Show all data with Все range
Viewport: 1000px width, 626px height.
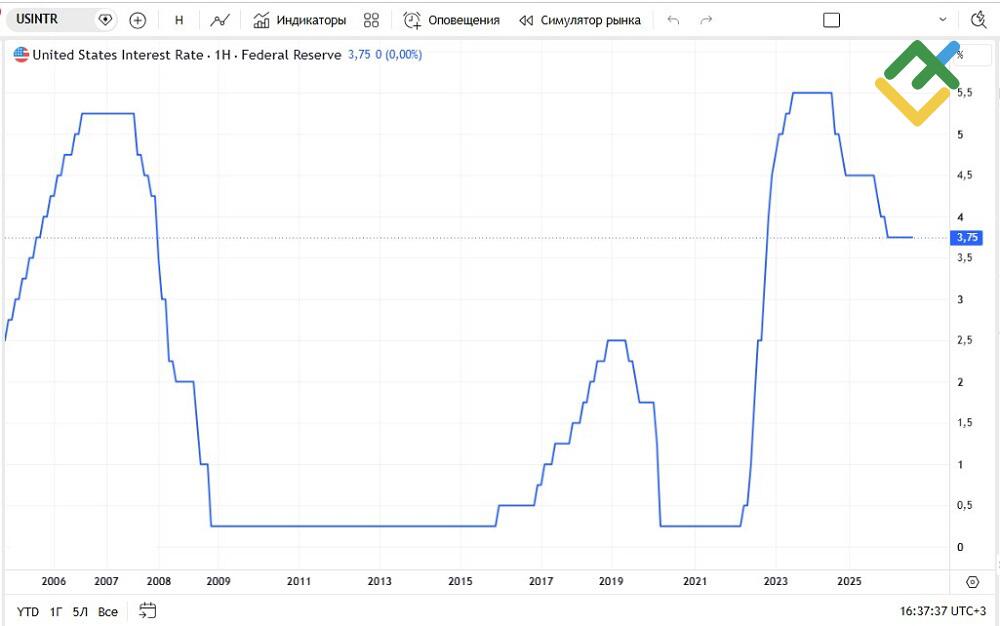coord(108,612)
